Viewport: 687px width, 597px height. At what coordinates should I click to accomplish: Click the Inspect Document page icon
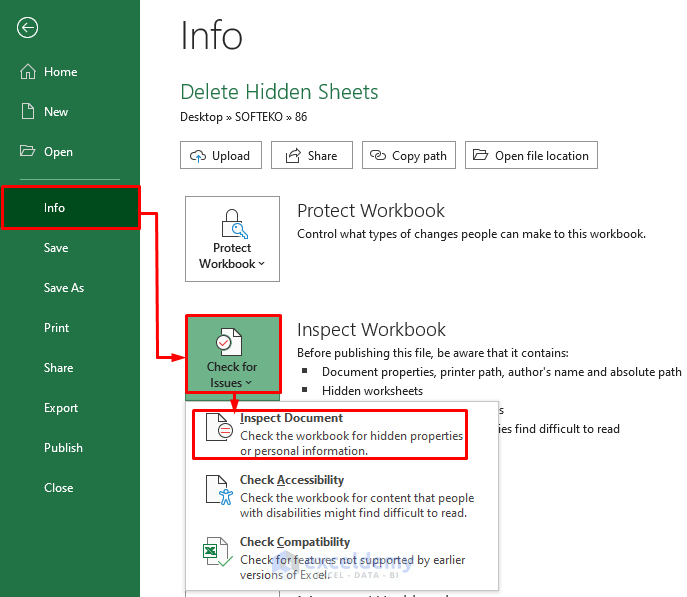(x=220, y=426)
